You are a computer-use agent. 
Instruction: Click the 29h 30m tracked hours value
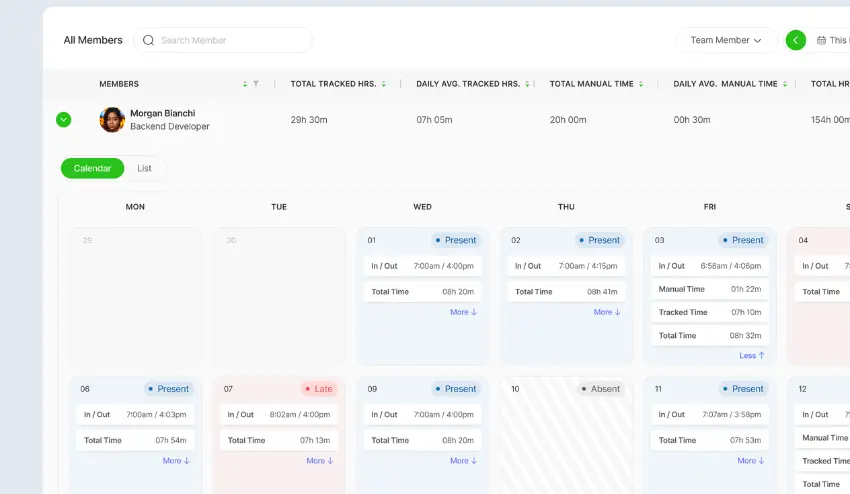coord(309,120)
